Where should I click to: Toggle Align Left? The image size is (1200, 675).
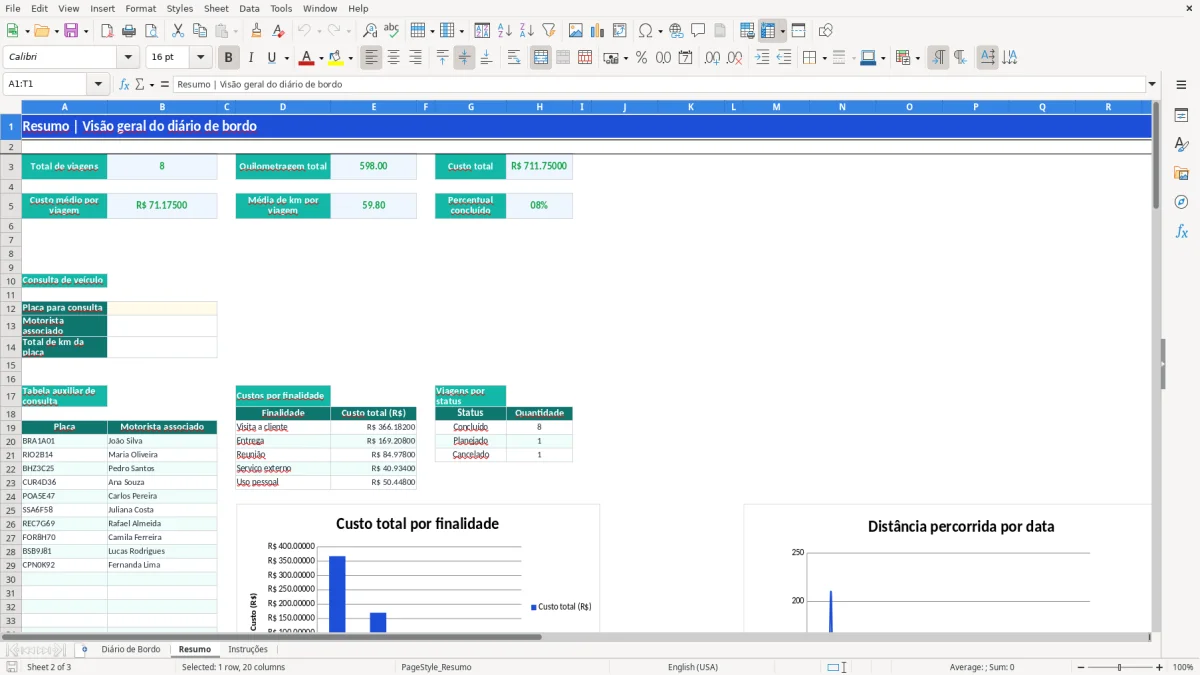(372, 58)
